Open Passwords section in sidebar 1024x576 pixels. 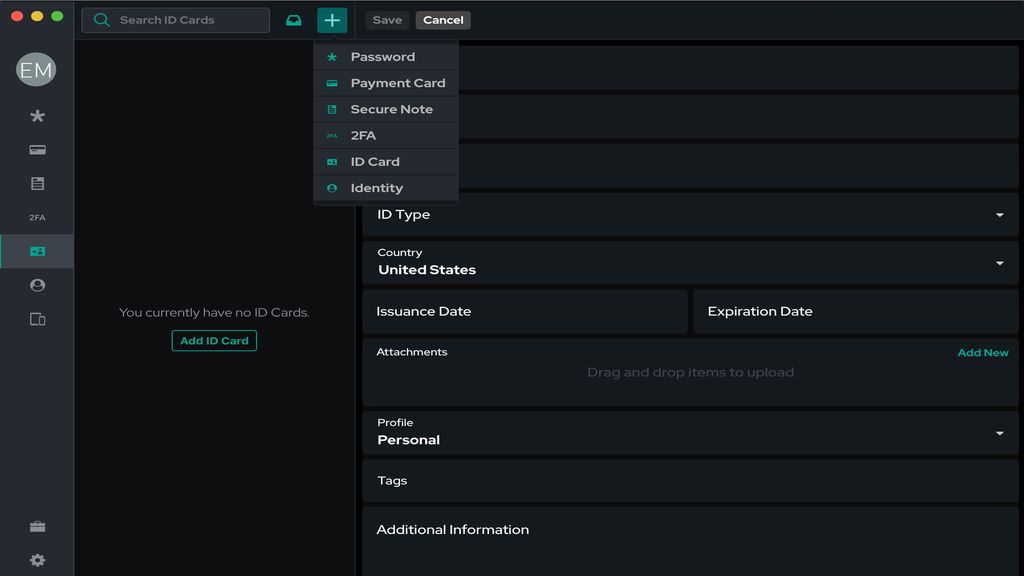pyautogui.click(x=37, y=117)
